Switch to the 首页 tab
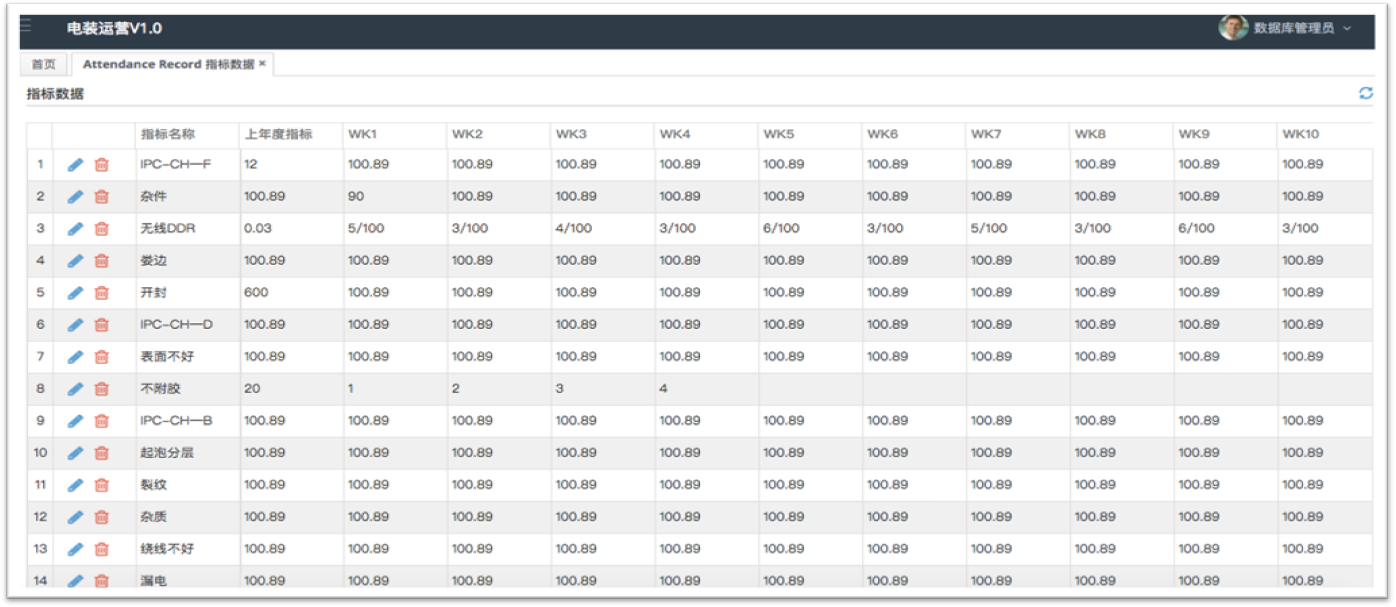Image resolution: width=1396 pixels, height=607 pixels. pyautogui.click(x=43, y=64)
